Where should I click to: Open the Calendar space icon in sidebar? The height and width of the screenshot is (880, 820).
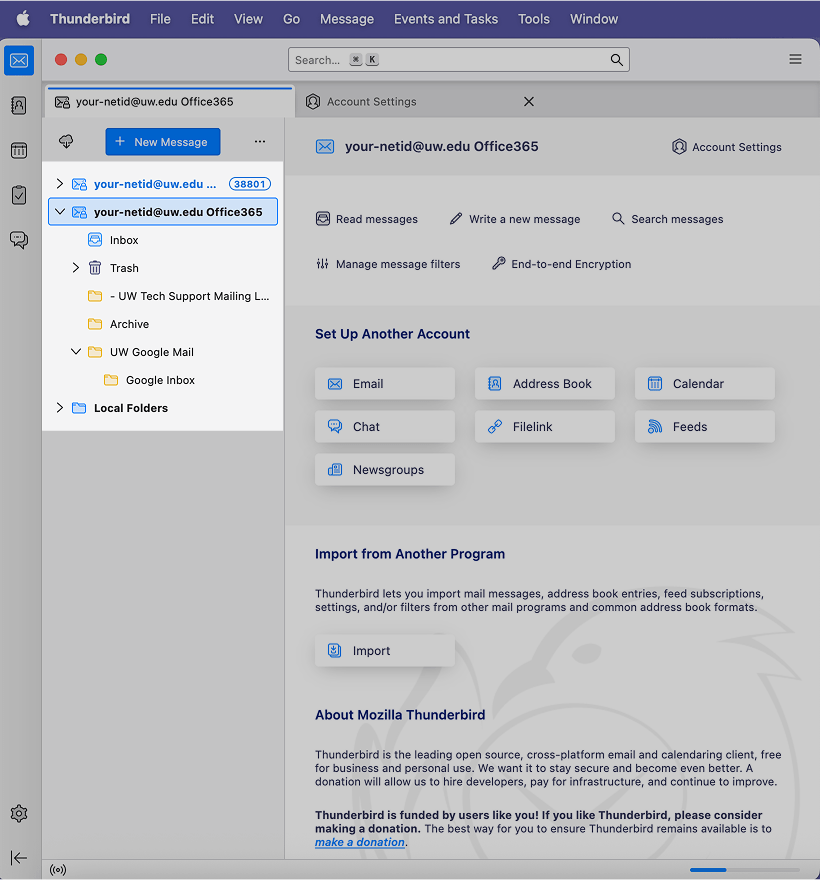coord(18,150)
